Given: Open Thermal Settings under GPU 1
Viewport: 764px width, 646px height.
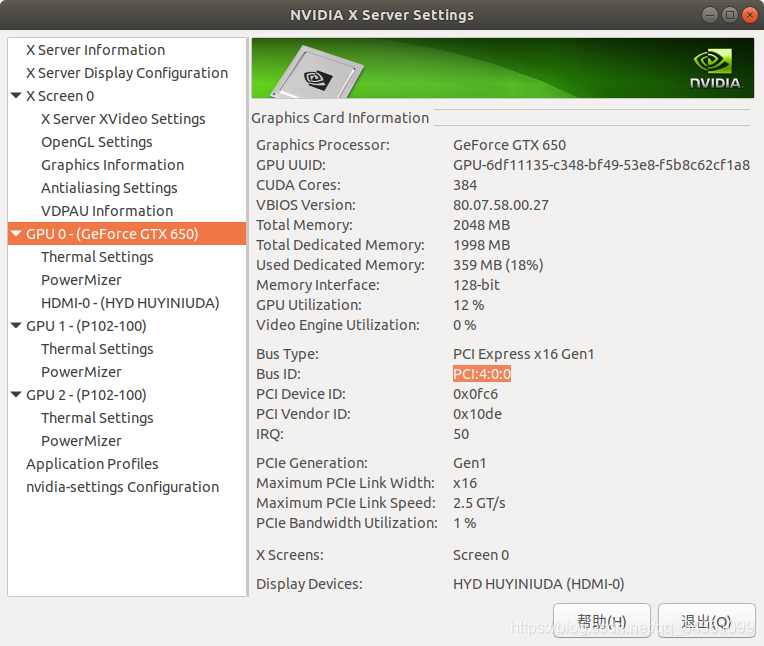Looking at the screenshot, I should tap(97, 349).
